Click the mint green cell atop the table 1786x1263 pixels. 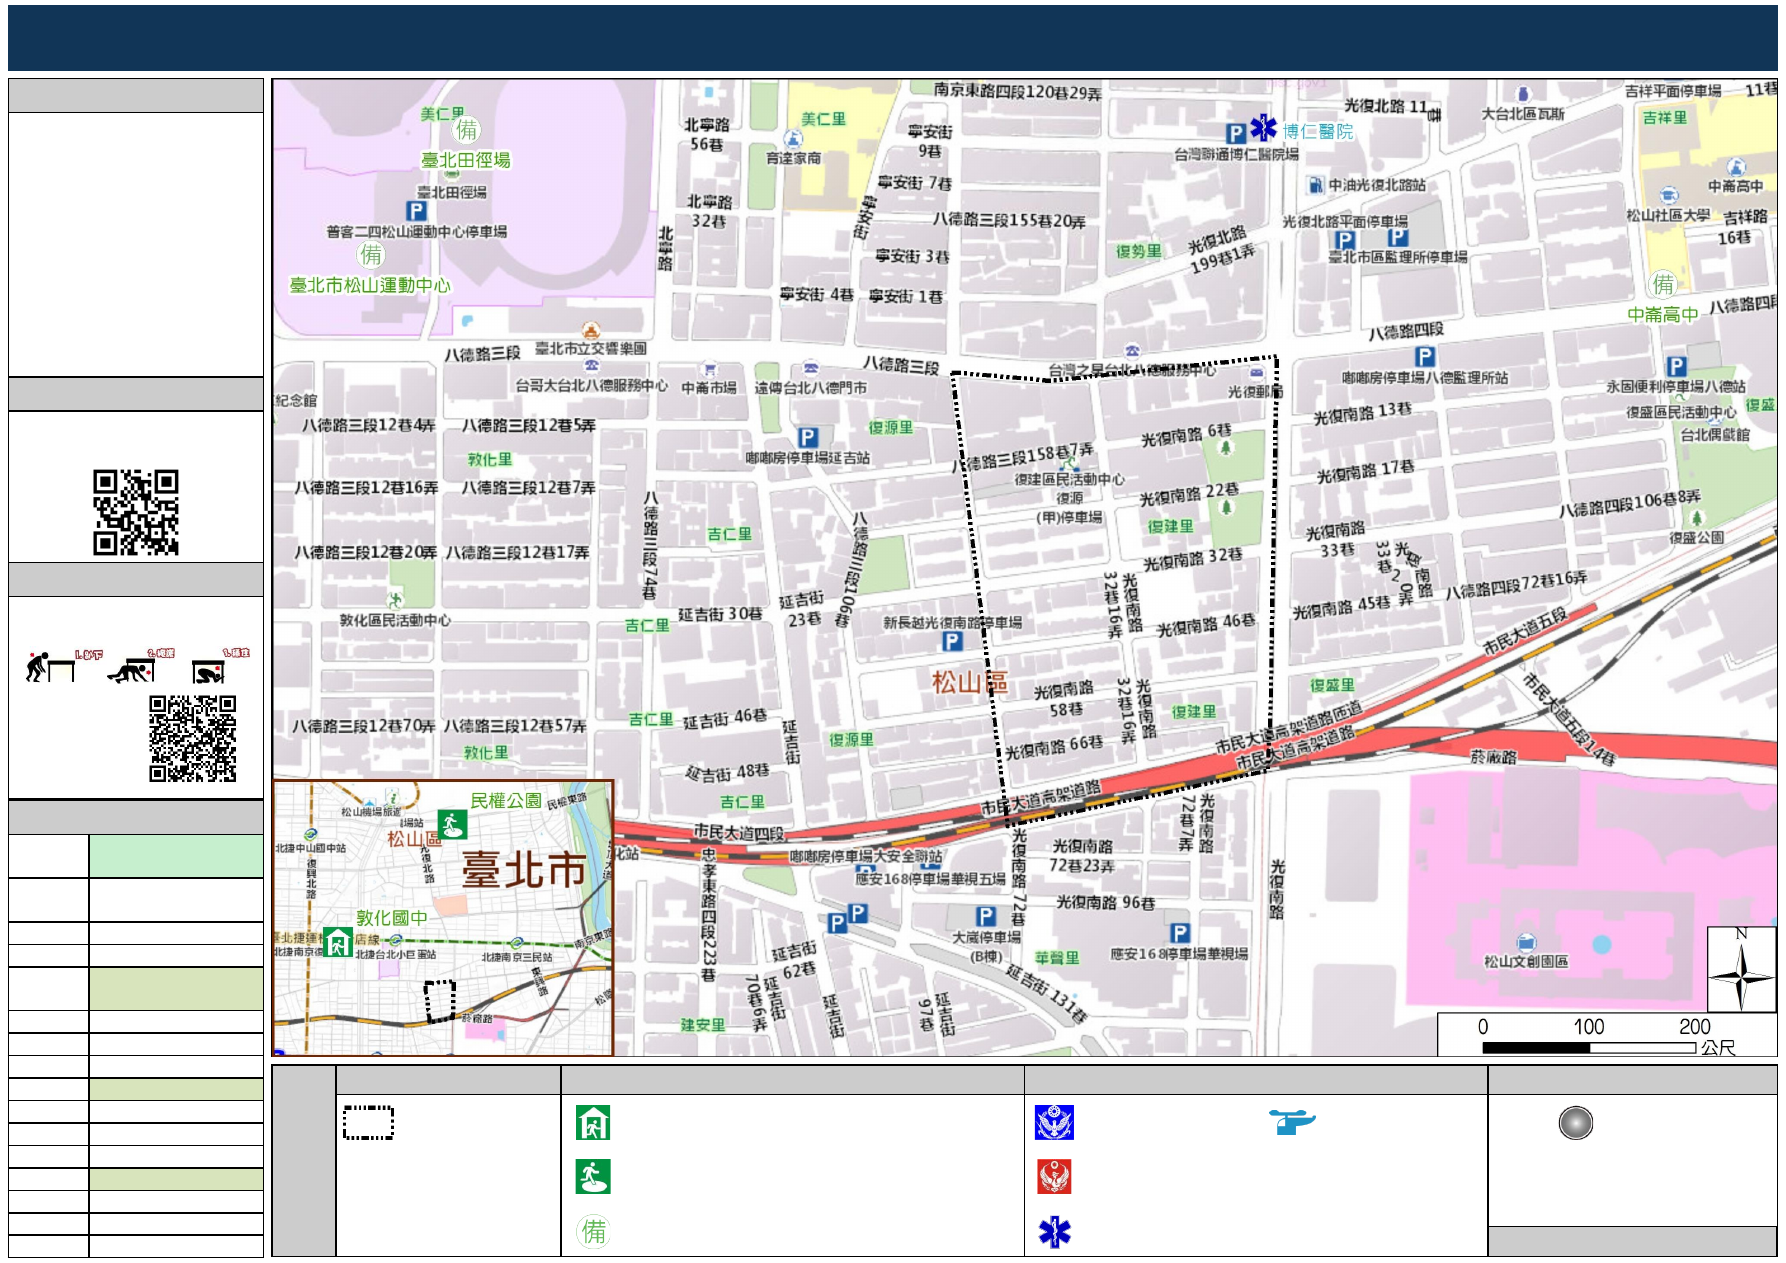(176, 856)
